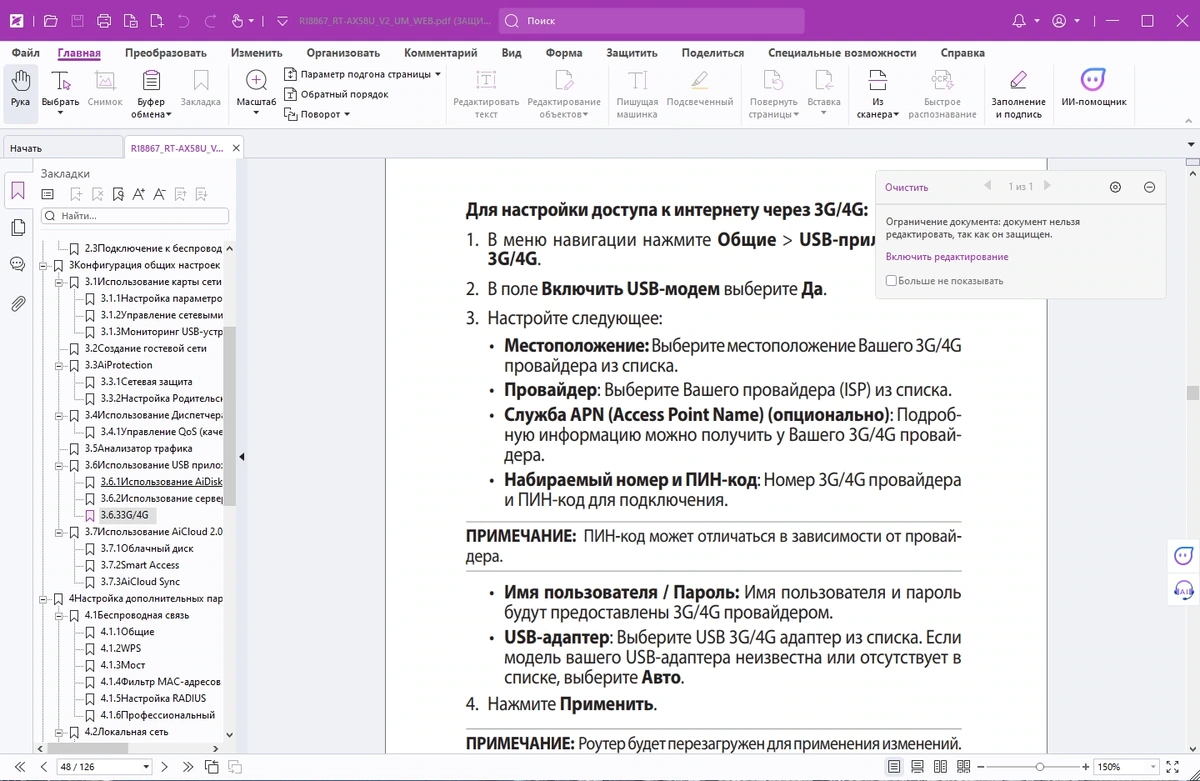Viewport: 1200px width, 781px height.
Task: Click the find current bookmark icon
Action: pyautogui.click(x=119, y=194)
